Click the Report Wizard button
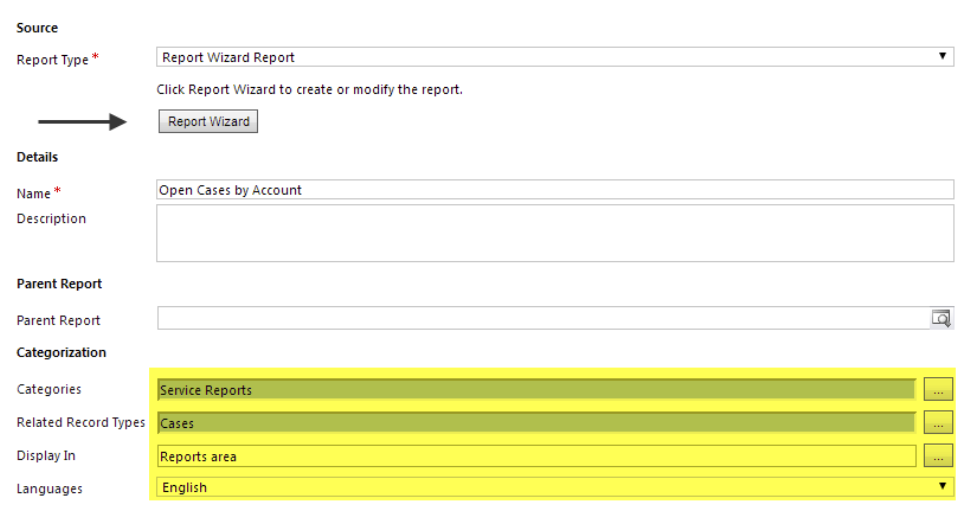Image resolution: width=966 pixels, height=526 pixels. [208, 121]
